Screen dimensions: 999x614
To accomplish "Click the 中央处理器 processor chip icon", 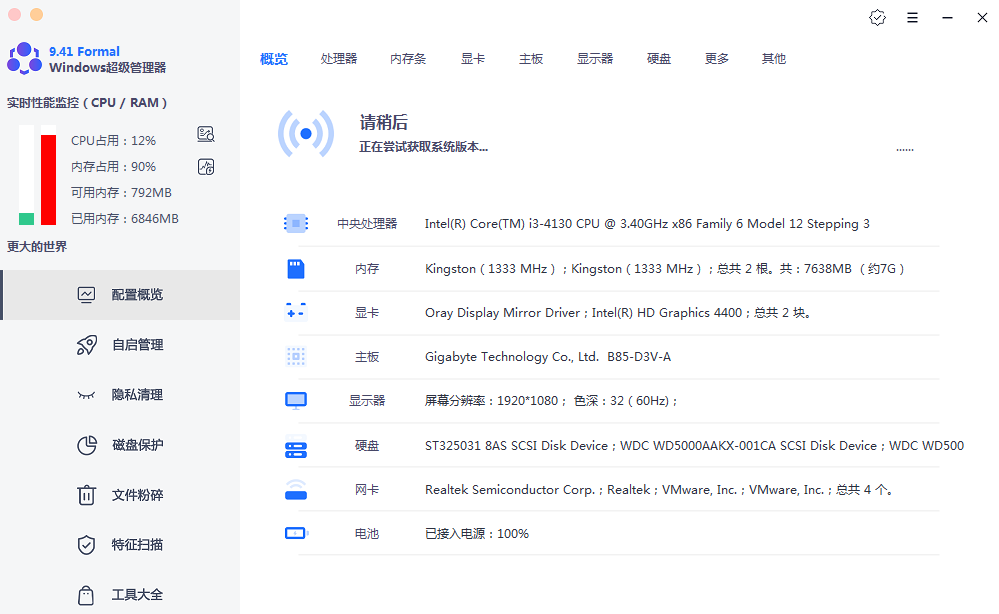I will point(295,224).
